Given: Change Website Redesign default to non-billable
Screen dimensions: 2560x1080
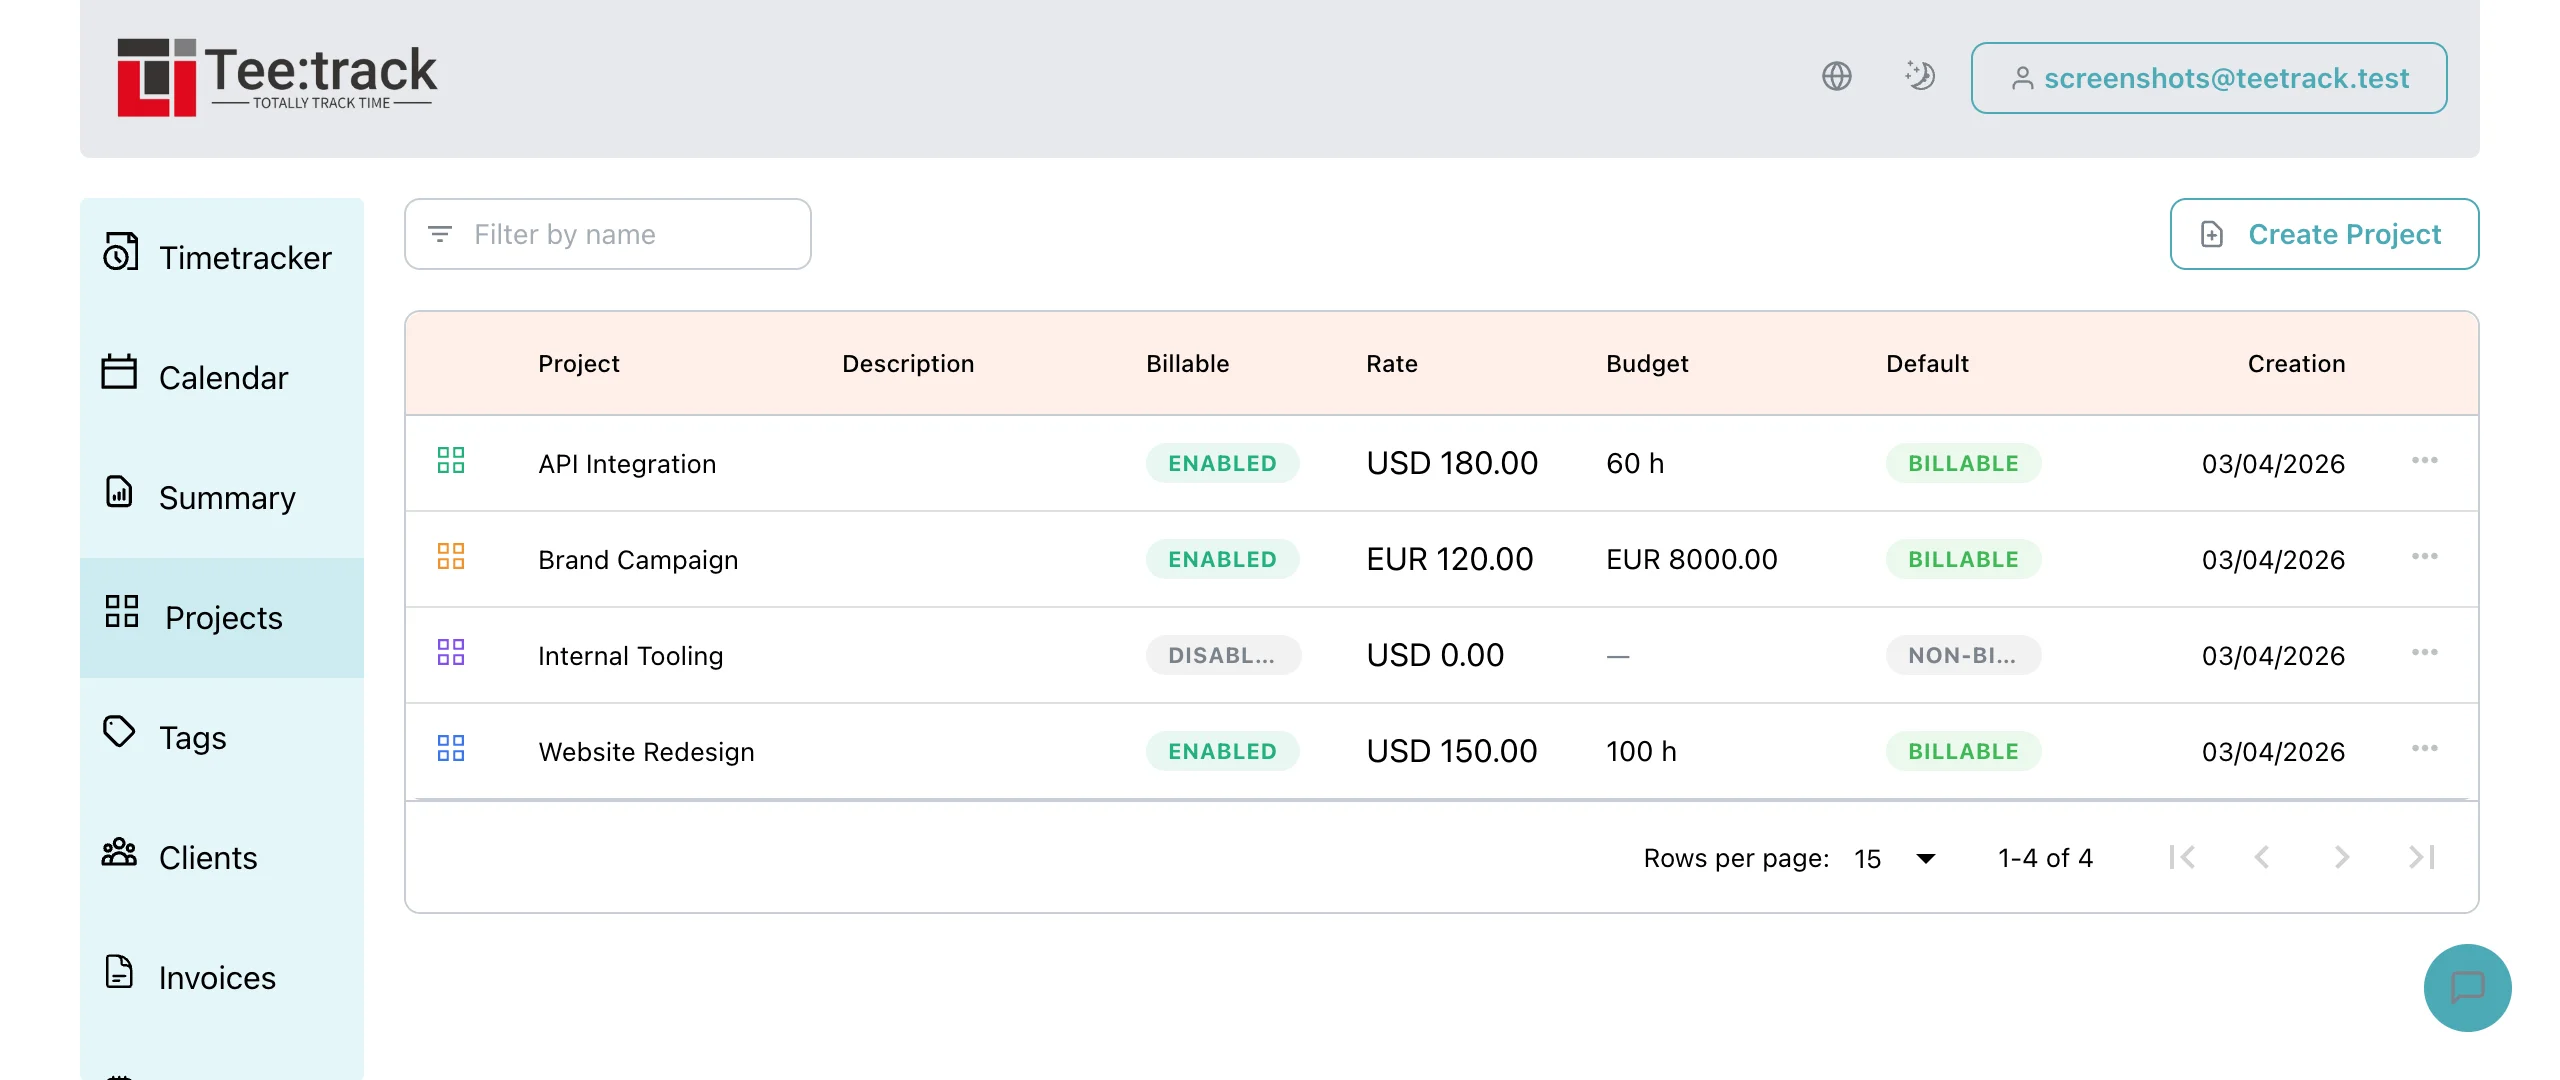Looking at the screenshot, I should 1962,751.
